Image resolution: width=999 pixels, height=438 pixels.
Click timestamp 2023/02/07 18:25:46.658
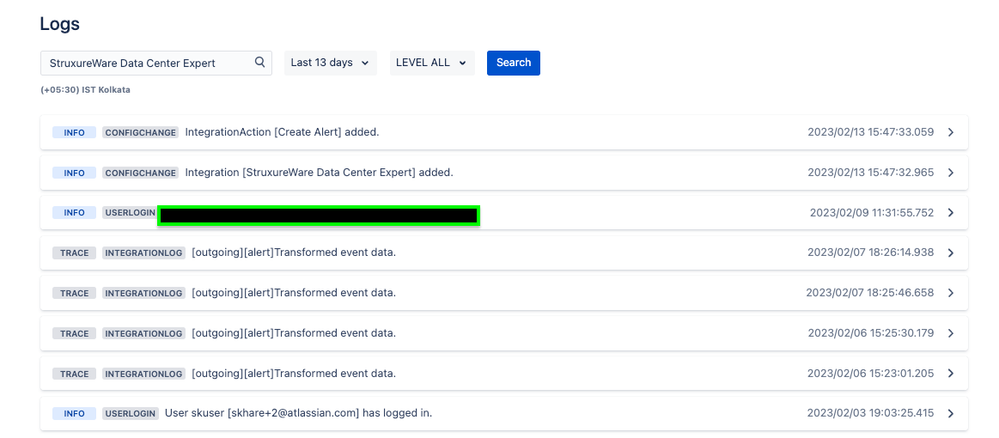click(x=870, y=293)
